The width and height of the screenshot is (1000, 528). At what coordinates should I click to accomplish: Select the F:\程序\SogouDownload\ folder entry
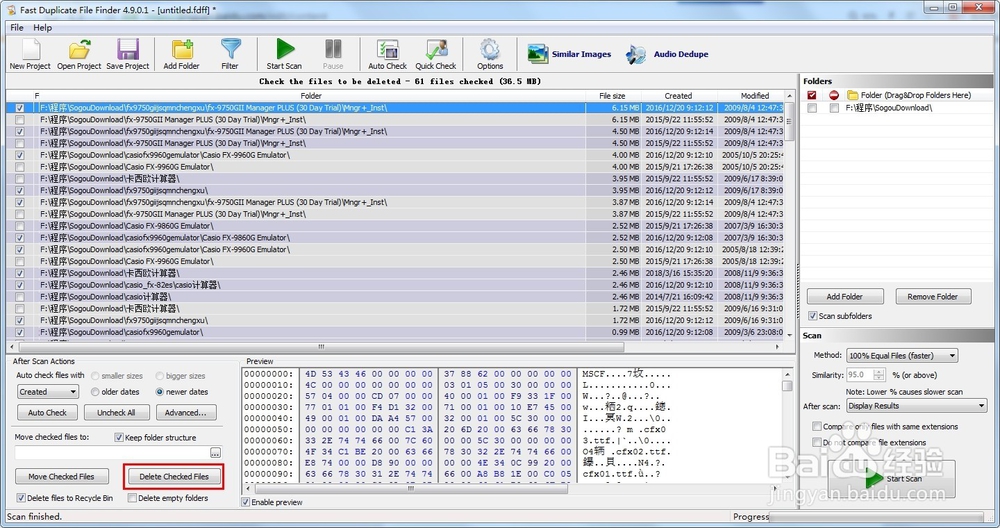tap(889, 108)
